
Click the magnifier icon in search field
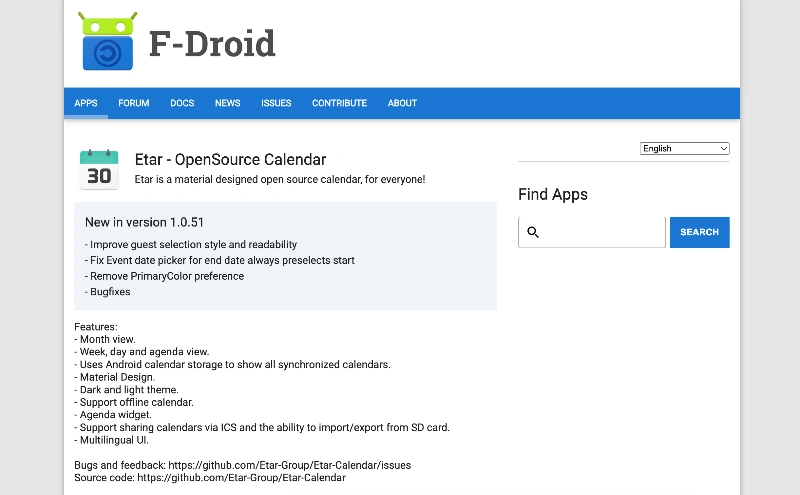533,232
